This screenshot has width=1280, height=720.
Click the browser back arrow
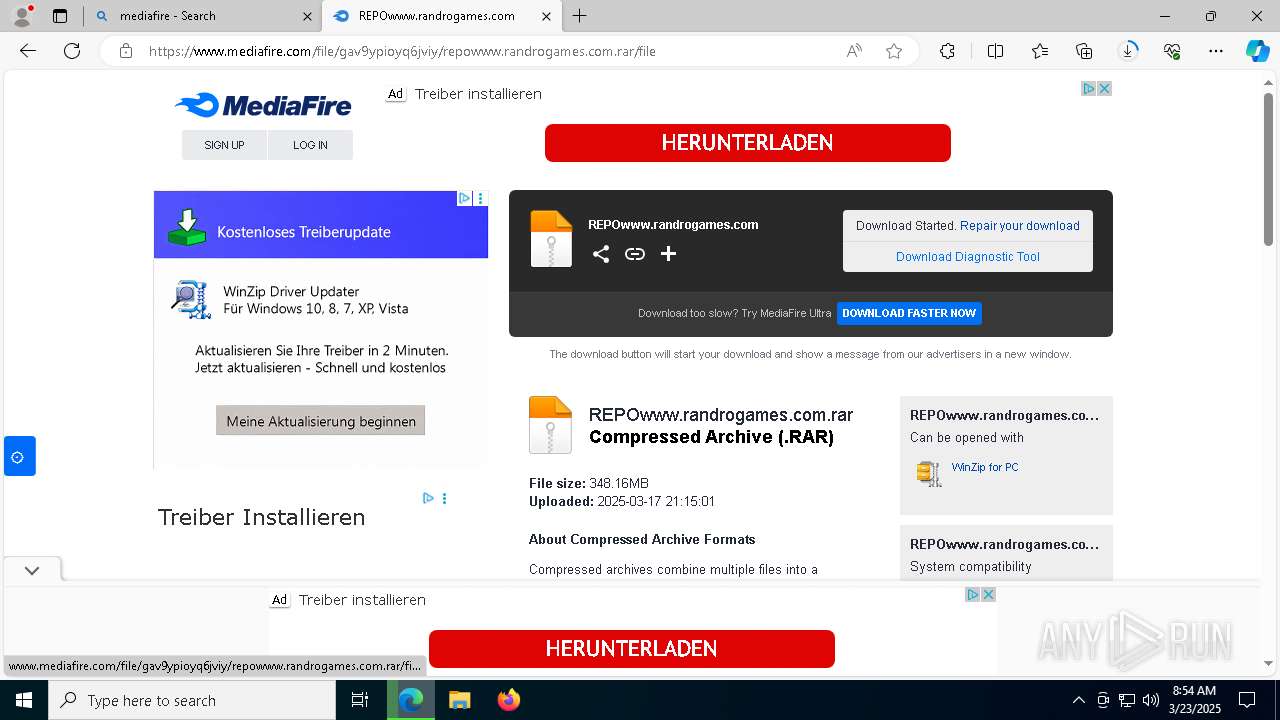[28, 51]
